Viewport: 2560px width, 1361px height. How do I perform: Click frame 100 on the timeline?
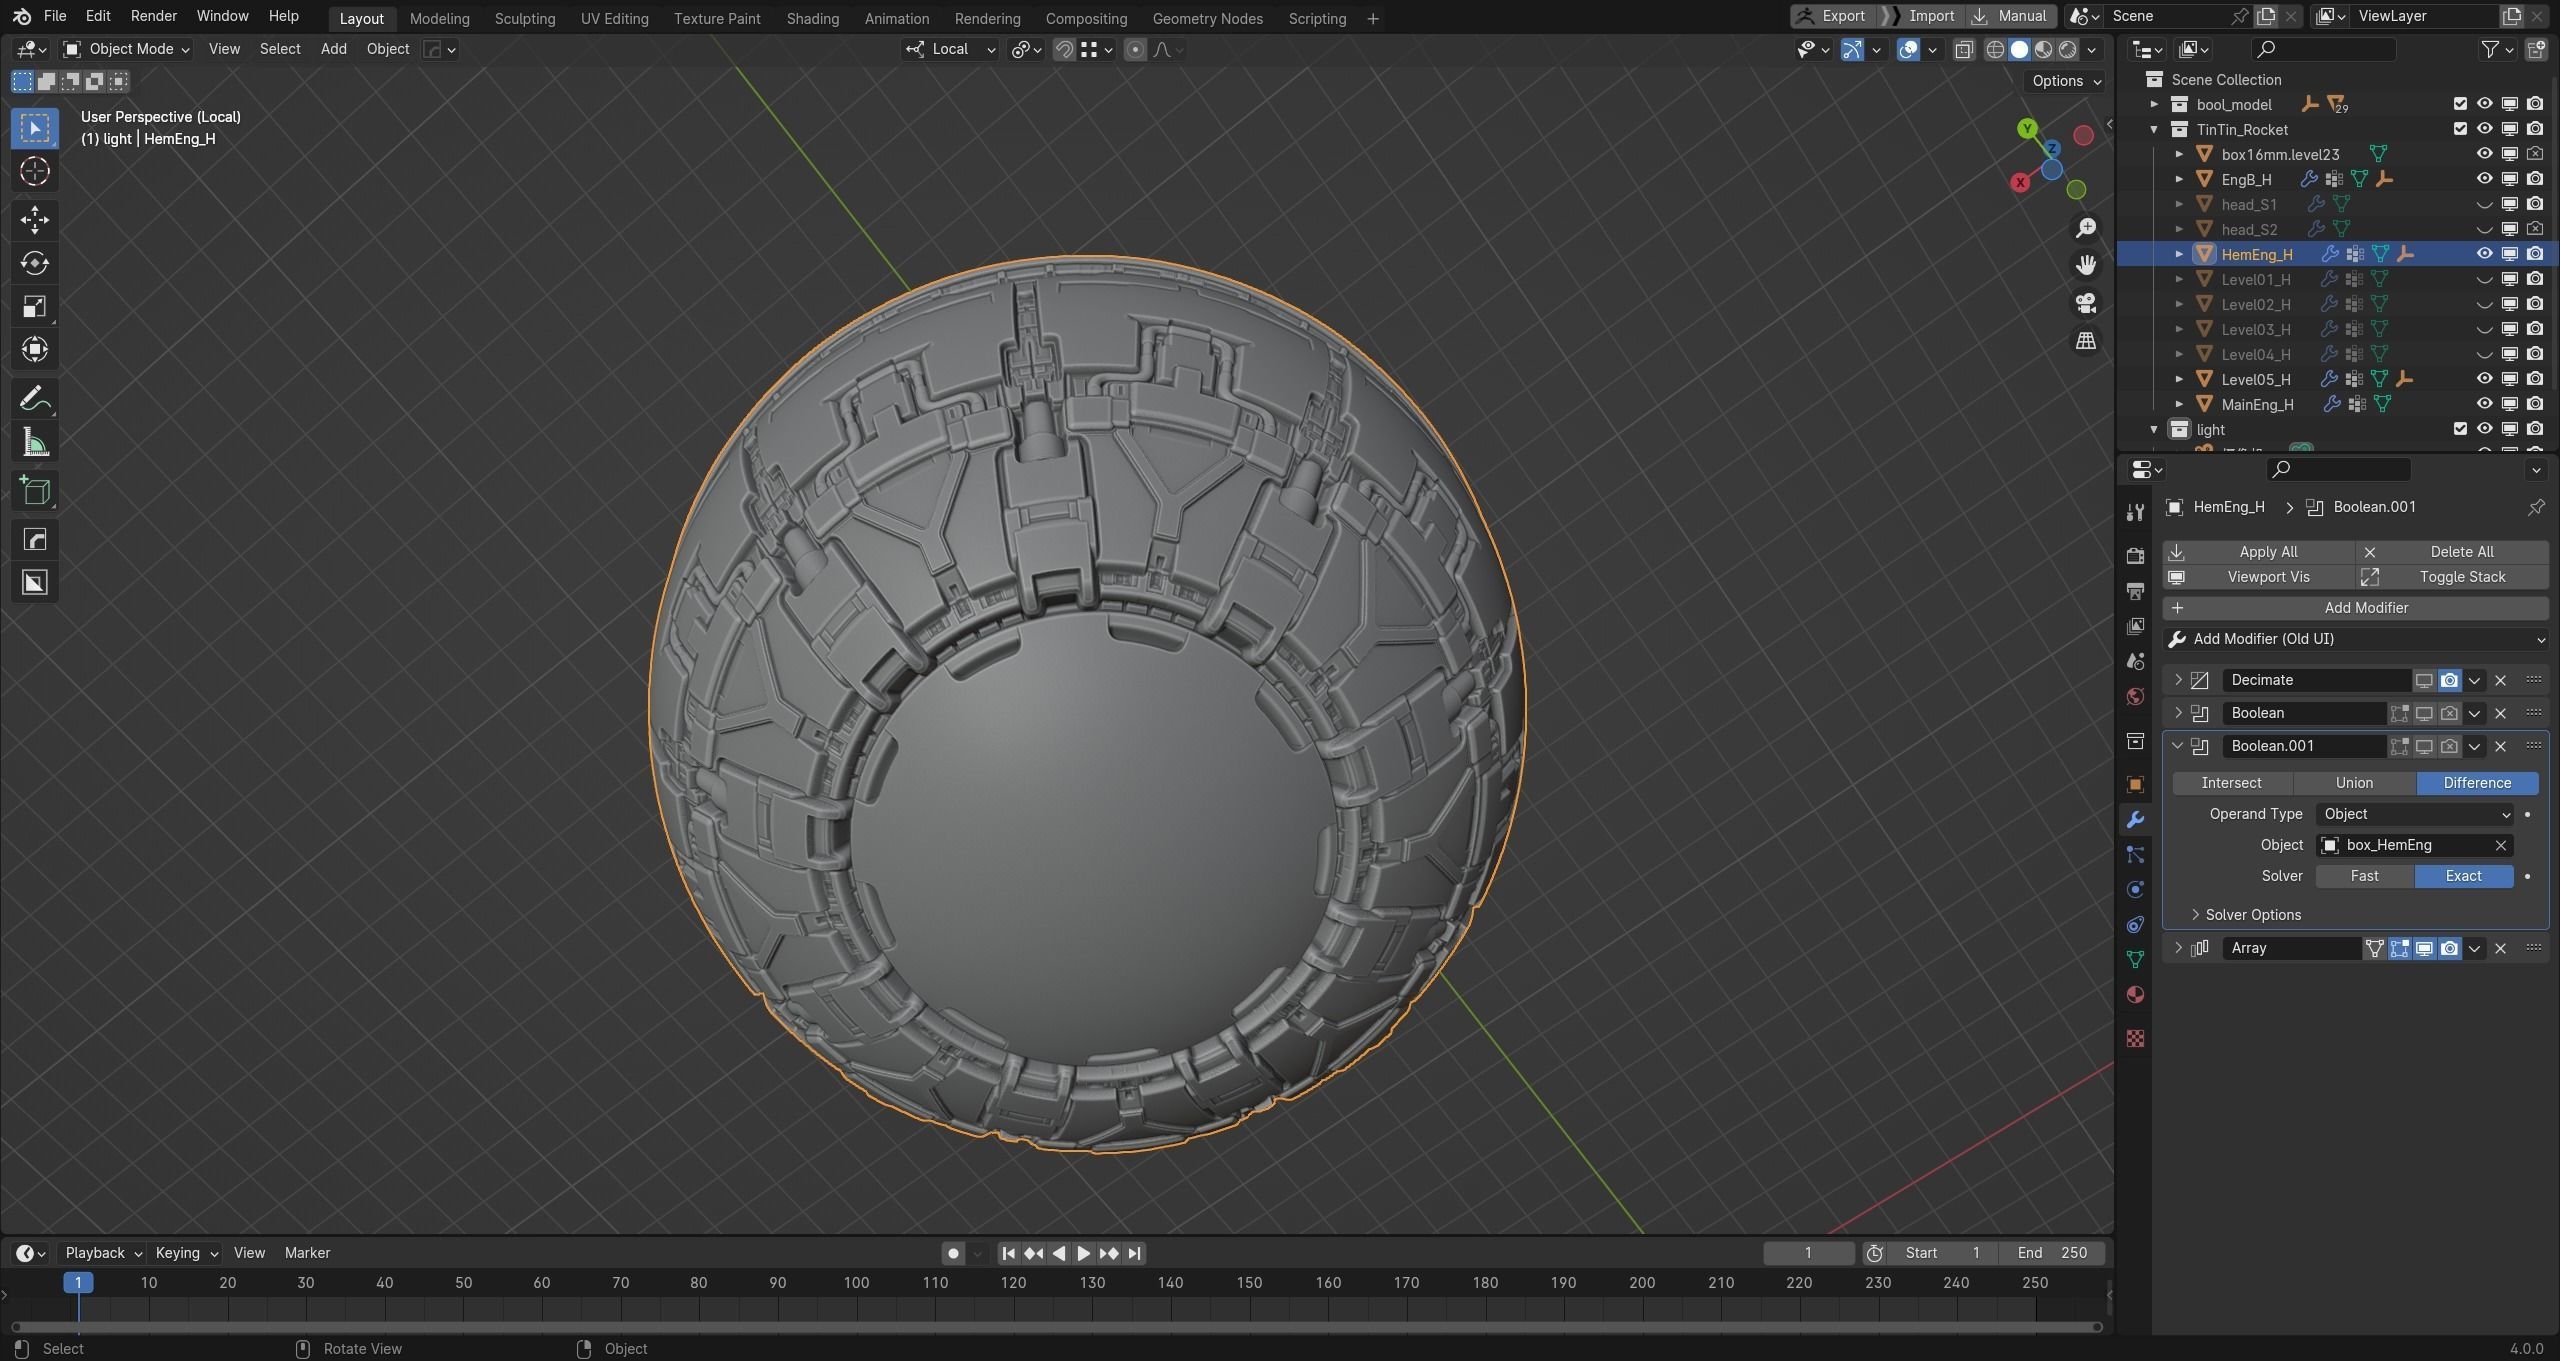click(x=856, y=1283)
